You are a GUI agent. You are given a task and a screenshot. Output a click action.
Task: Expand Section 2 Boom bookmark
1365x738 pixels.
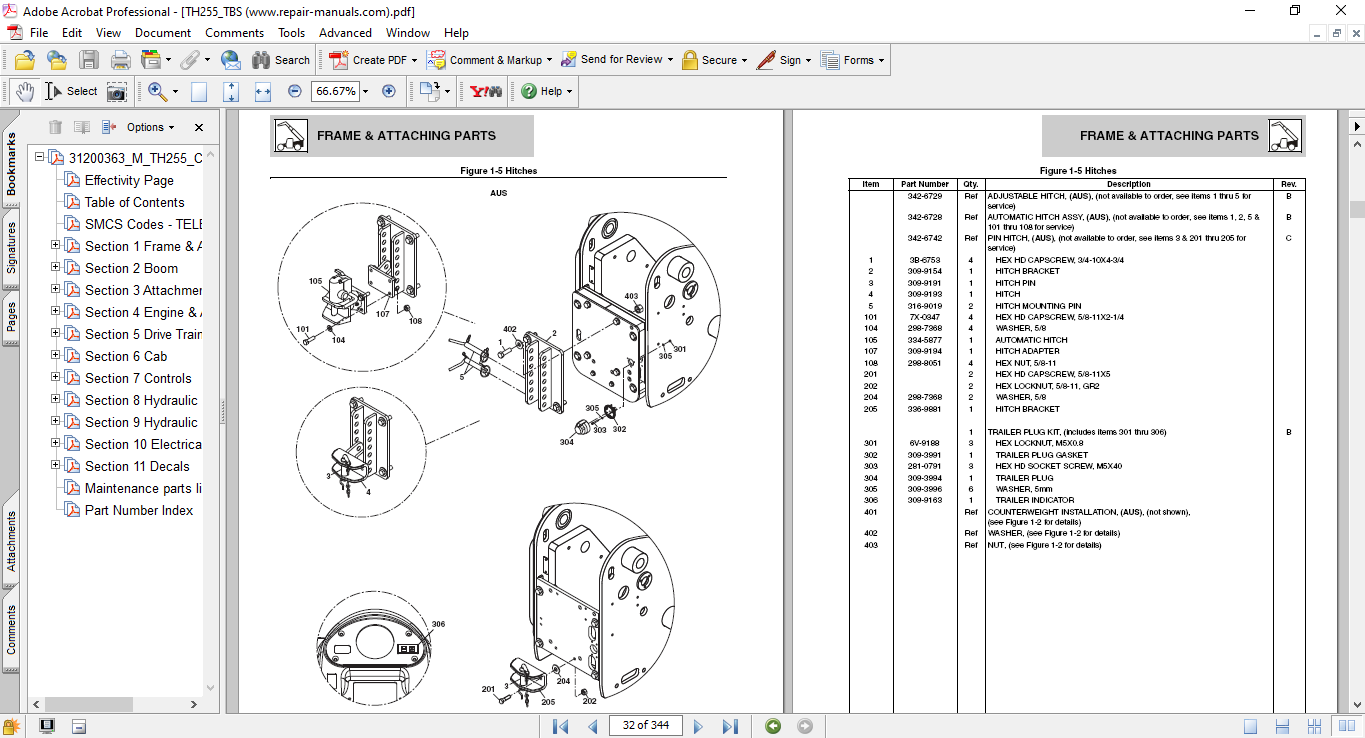pyautogui.click(x=56, y=268)
